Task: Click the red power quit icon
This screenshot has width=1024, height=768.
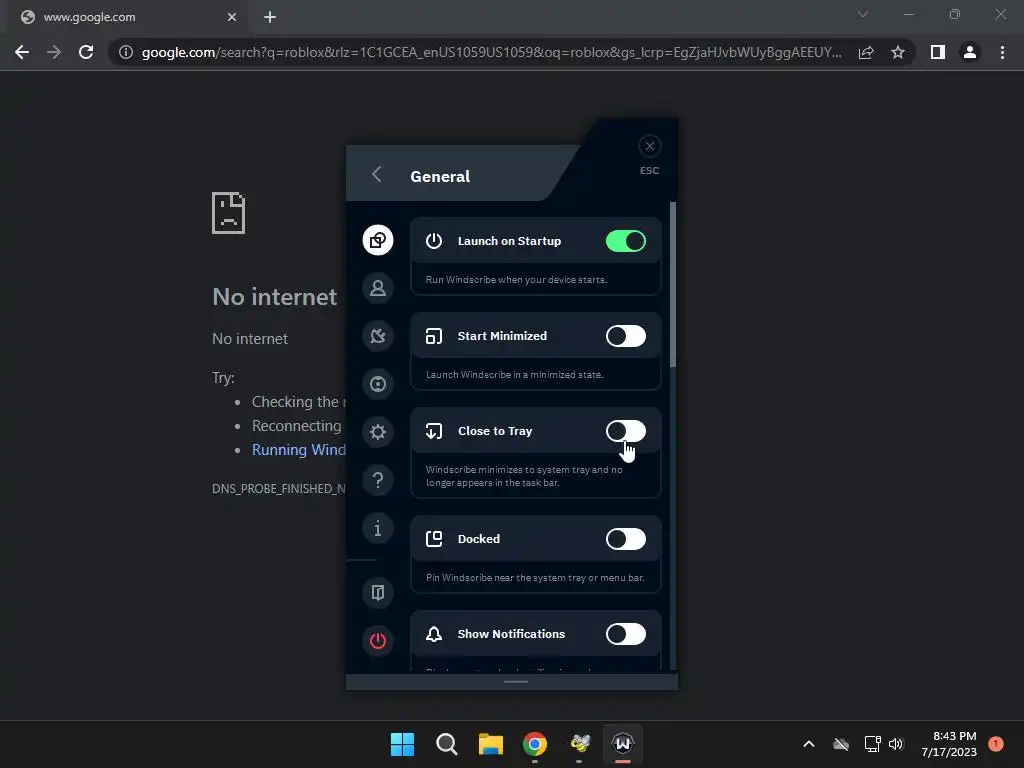Action: point(377,641)
